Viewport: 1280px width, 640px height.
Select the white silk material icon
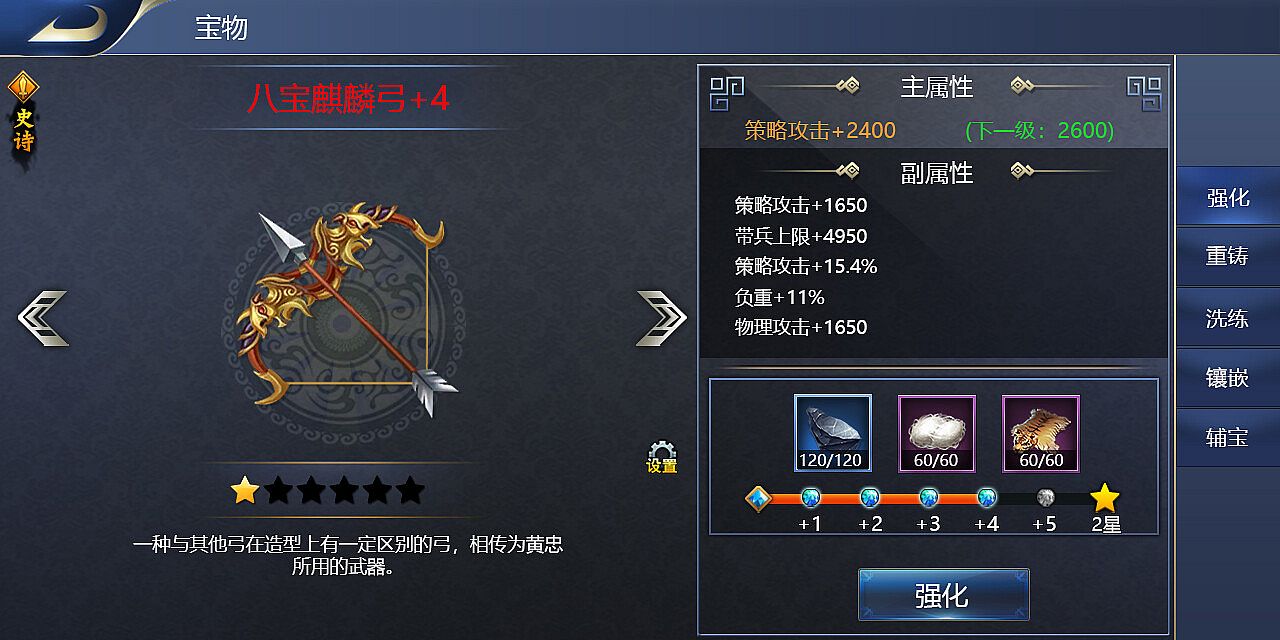937,433
